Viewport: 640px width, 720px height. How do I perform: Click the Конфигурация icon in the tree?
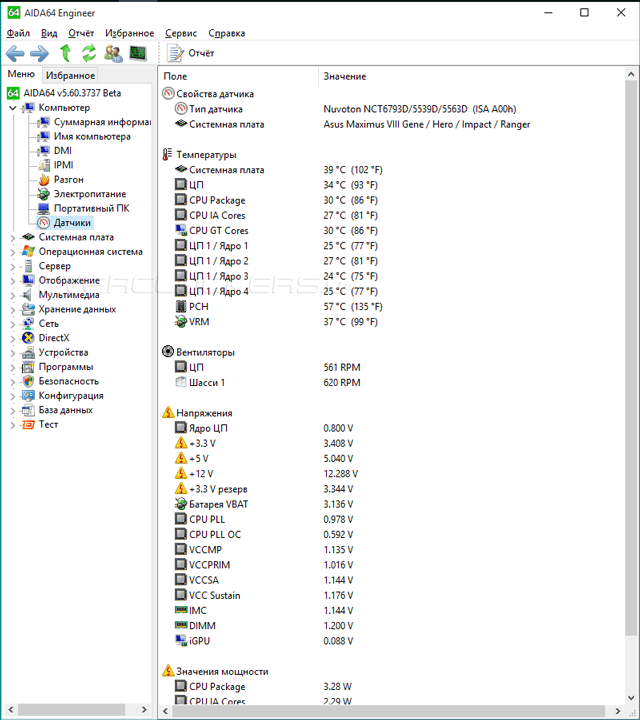[28, 395]
